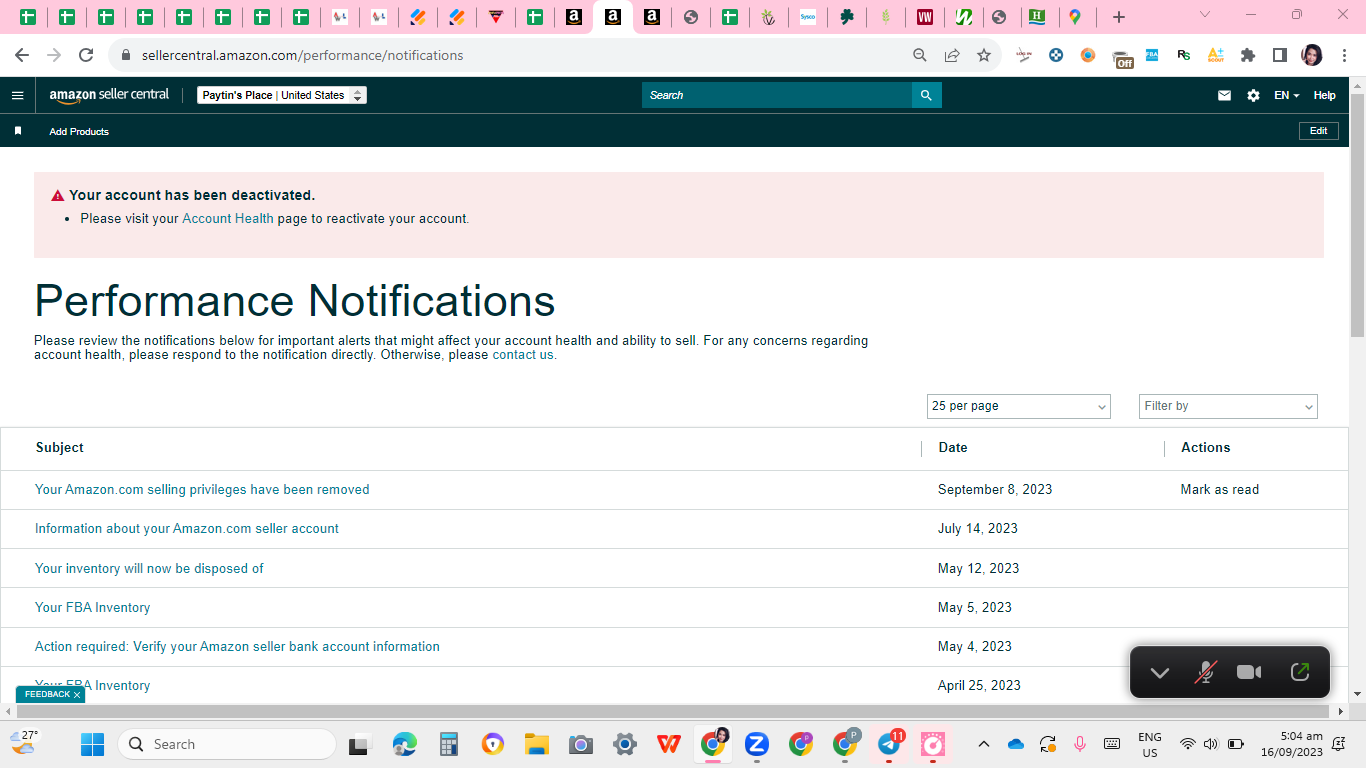Close the Feedback tab
This screenshot has height=768, width=1366.
(77, 695)
